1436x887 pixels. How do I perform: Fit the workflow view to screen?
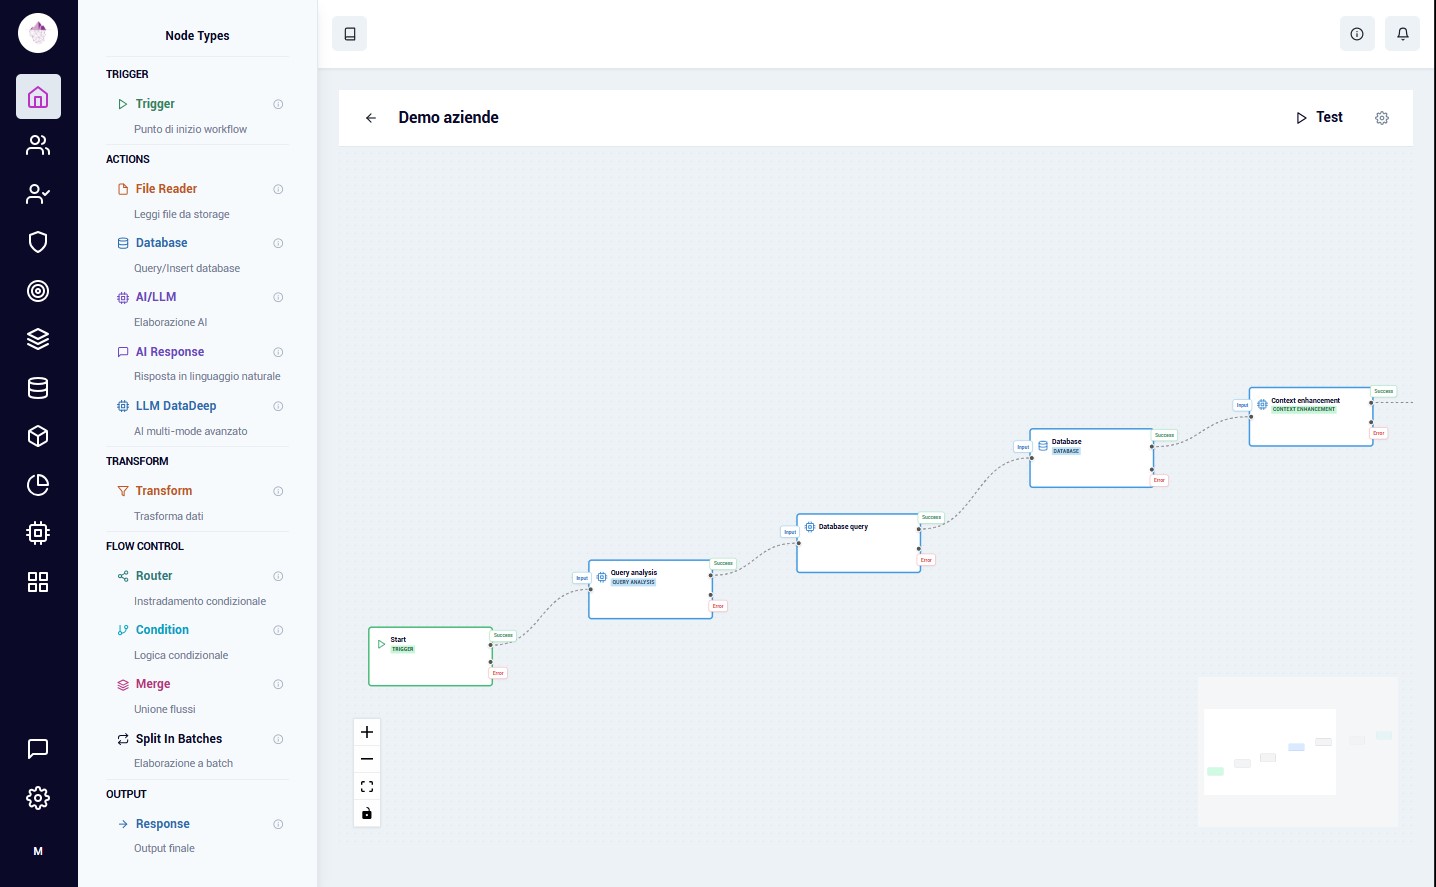pyautogui.click(x=367, y=786)
